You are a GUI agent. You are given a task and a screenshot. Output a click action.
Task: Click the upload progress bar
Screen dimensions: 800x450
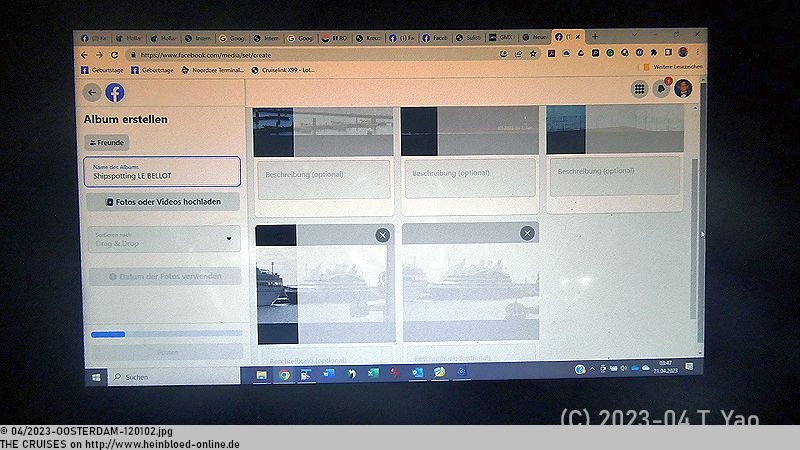(166, 334)
